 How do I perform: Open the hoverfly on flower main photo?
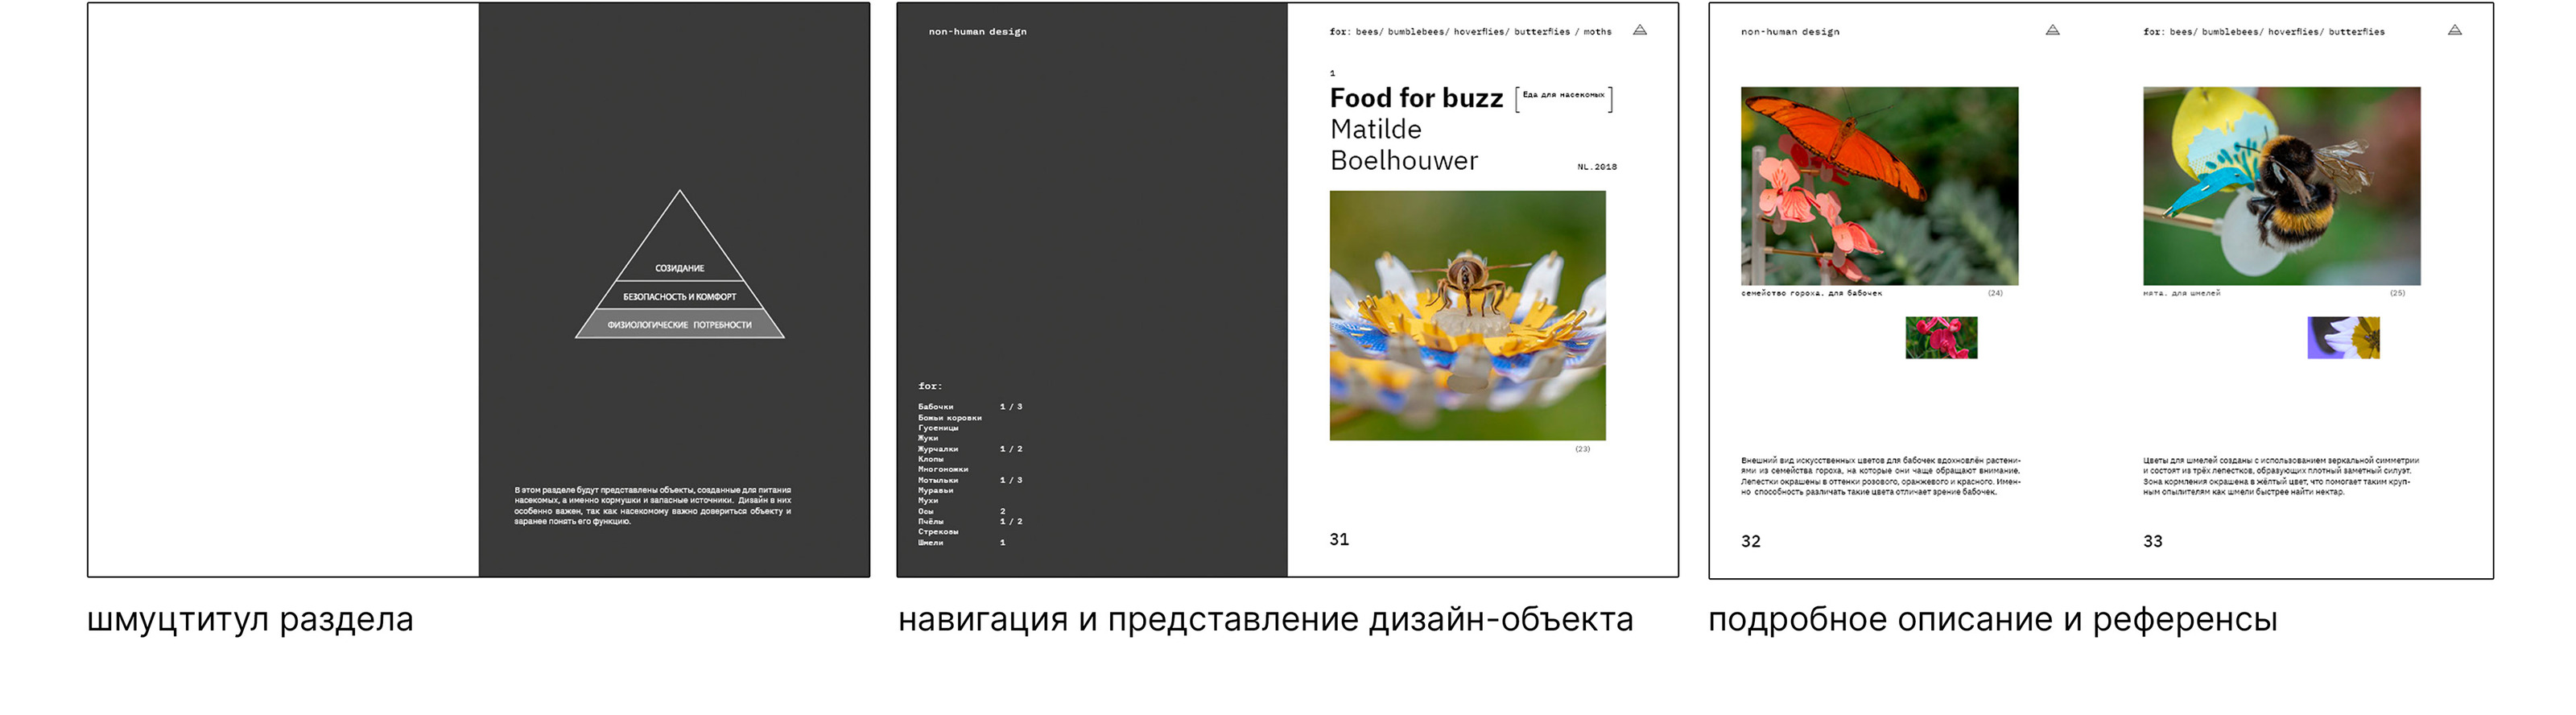pos(1467,315)
